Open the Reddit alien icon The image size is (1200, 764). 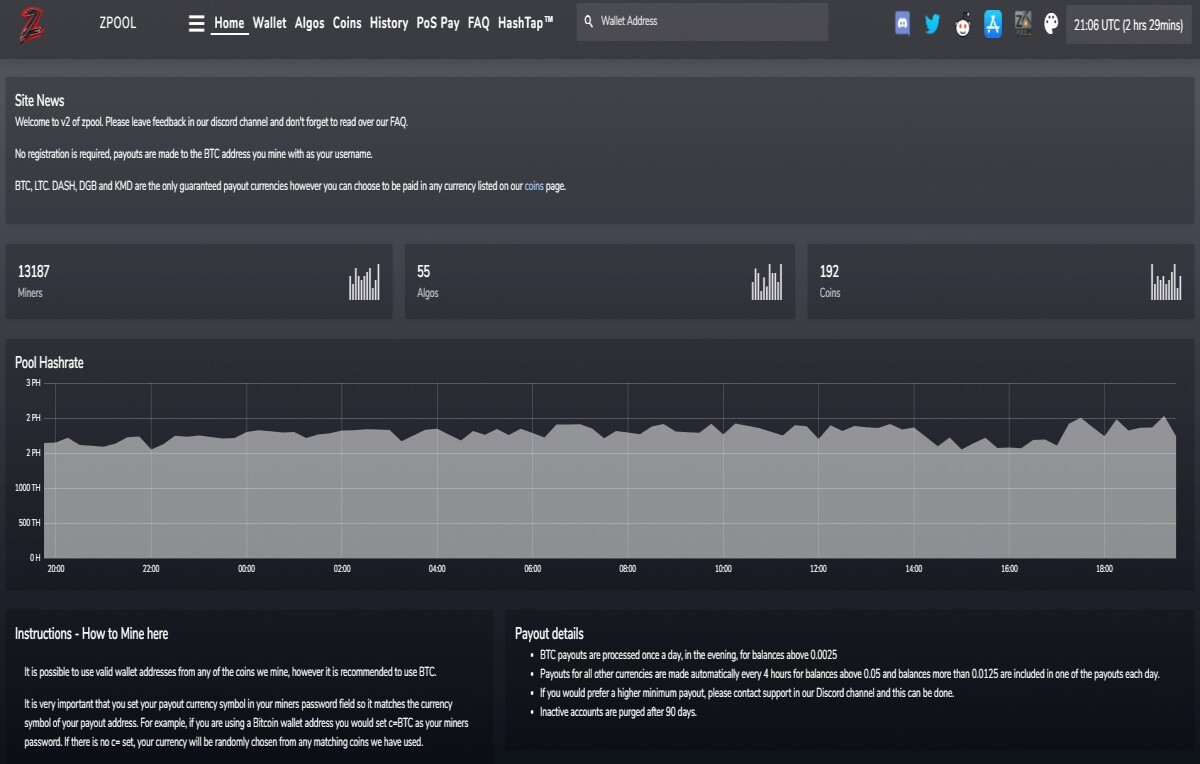[x=962, y=25]
